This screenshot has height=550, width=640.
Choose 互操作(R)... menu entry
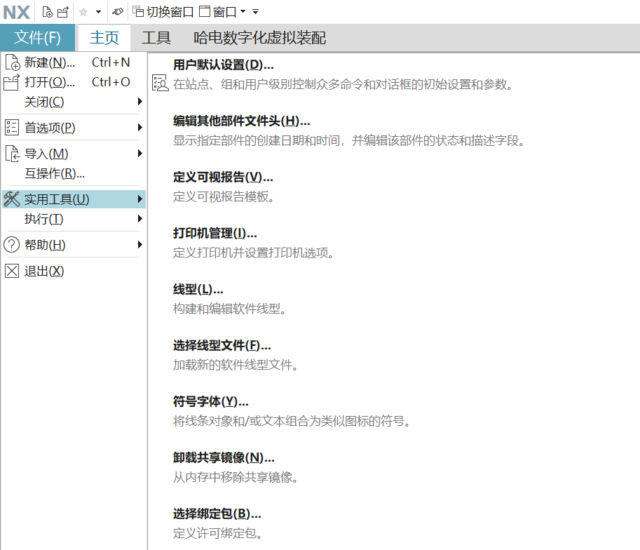click(73, 174)
